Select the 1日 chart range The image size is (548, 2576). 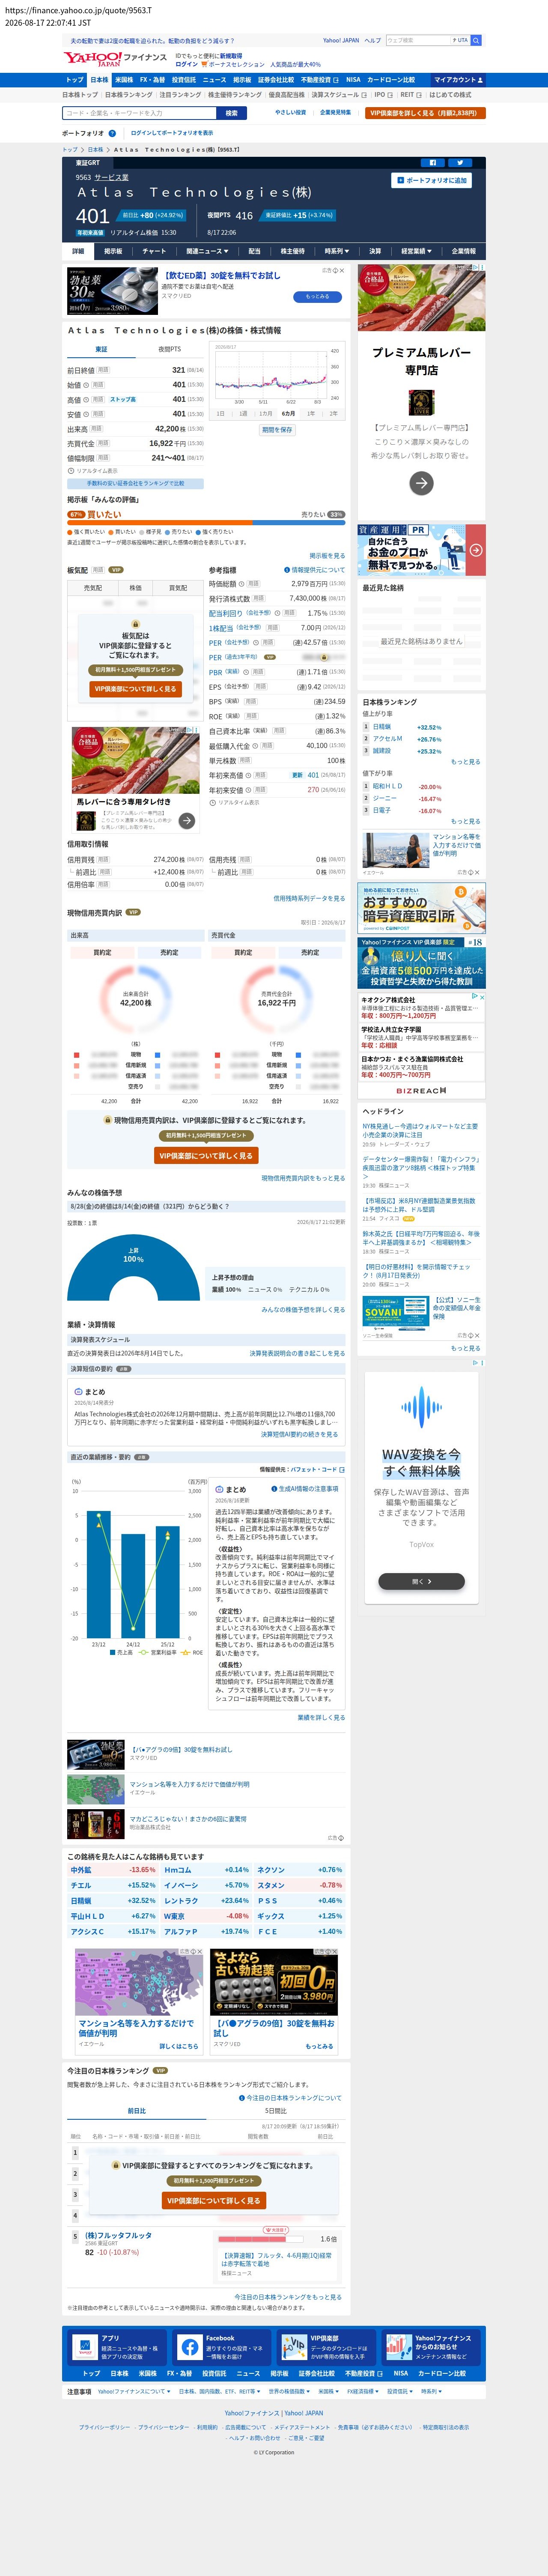[221, 413]
